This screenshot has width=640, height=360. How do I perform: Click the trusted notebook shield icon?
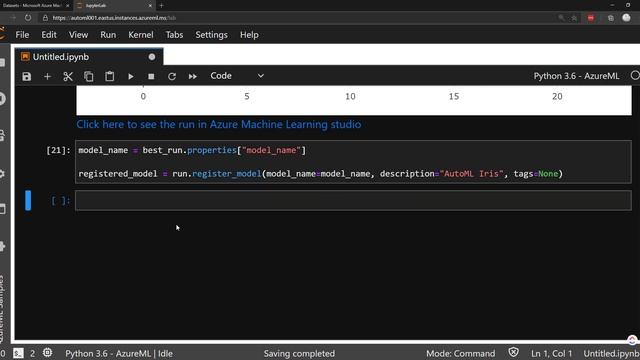tap(513, 353)
